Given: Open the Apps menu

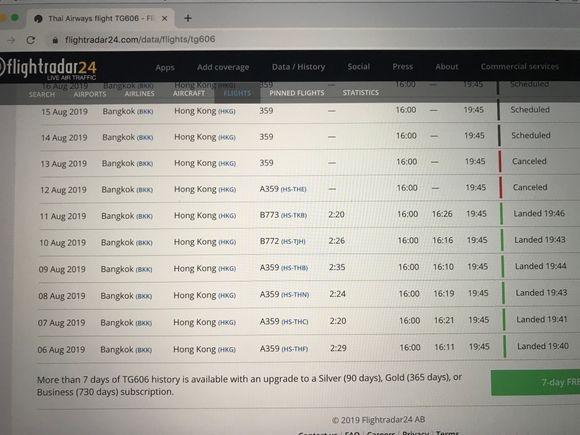Looking at the screenshot, I should (165, 67).
